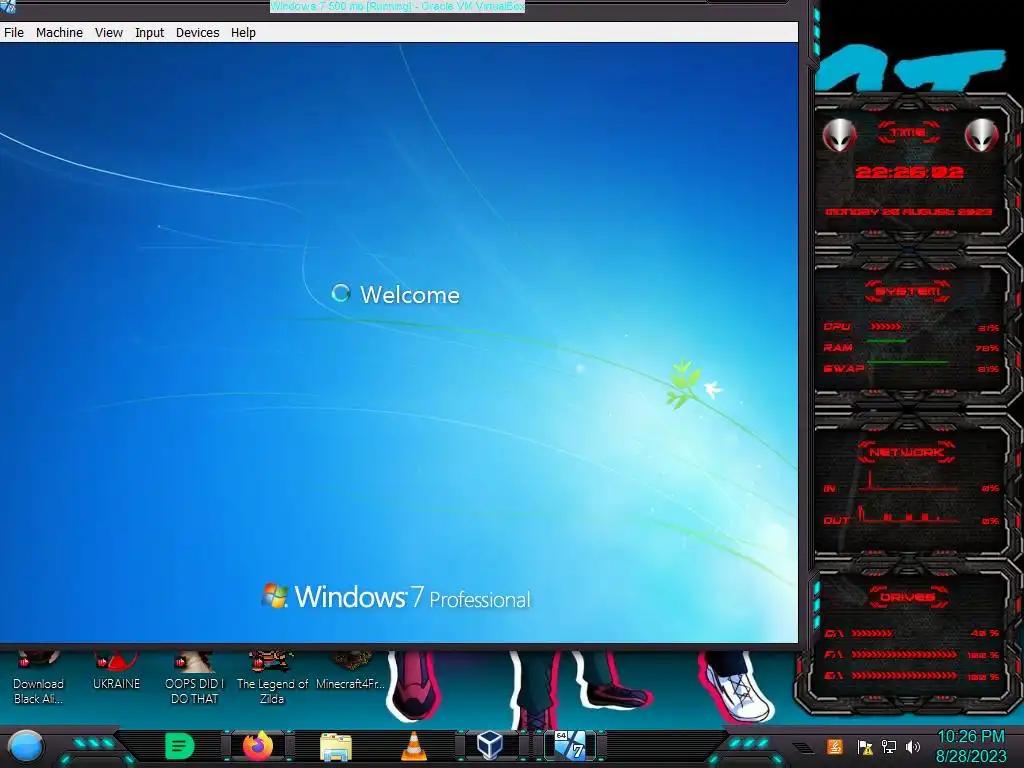This screenshot has width=1024, height=768.
Task: Click the volume speaker tray icon
Action: [913, 746]
